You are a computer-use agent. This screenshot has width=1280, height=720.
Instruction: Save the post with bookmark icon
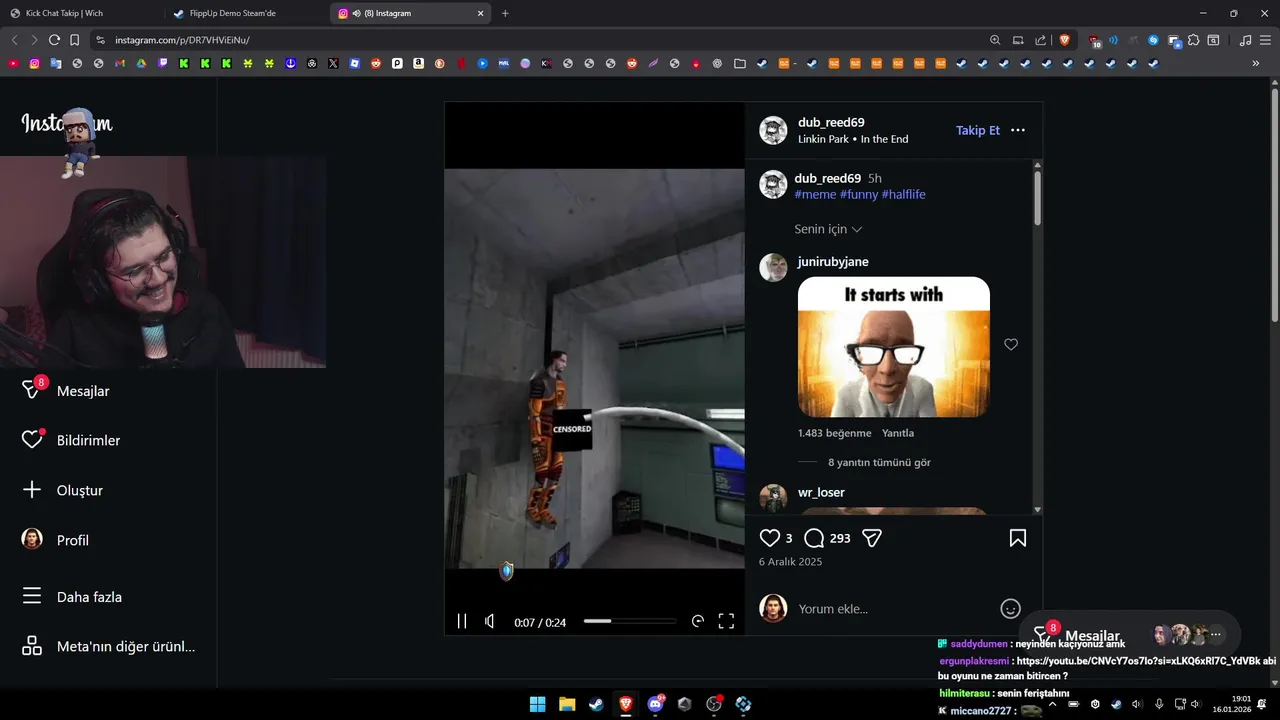(1018, 538)
